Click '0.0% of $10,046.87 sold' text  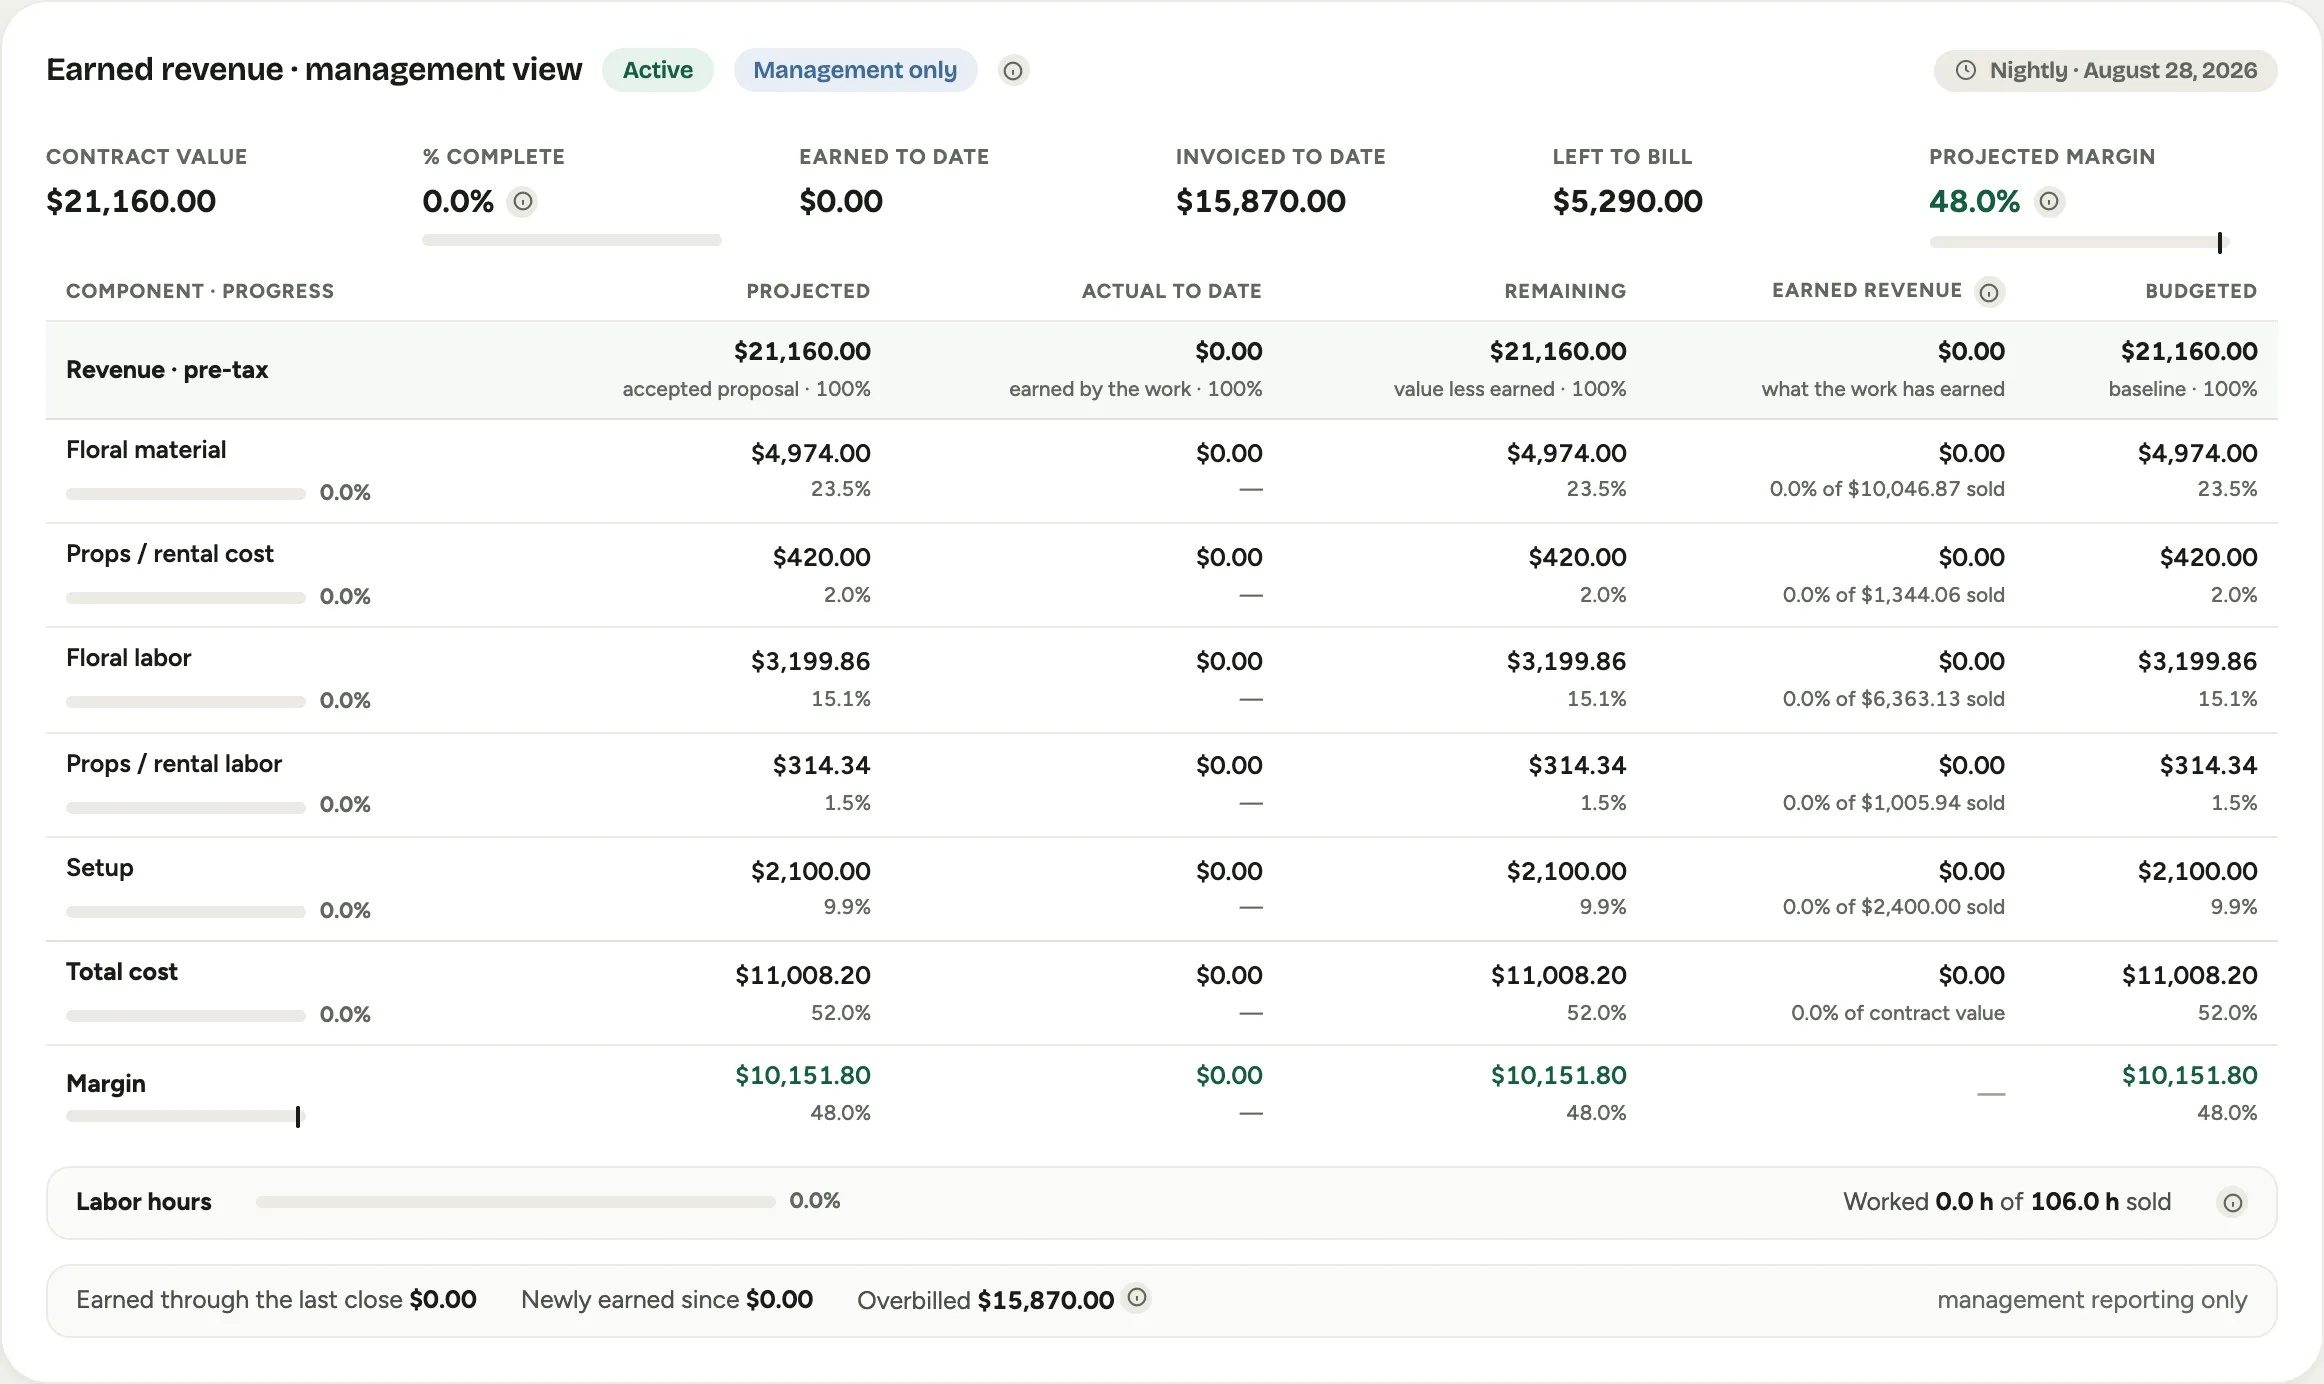[x=1887, y=489]
